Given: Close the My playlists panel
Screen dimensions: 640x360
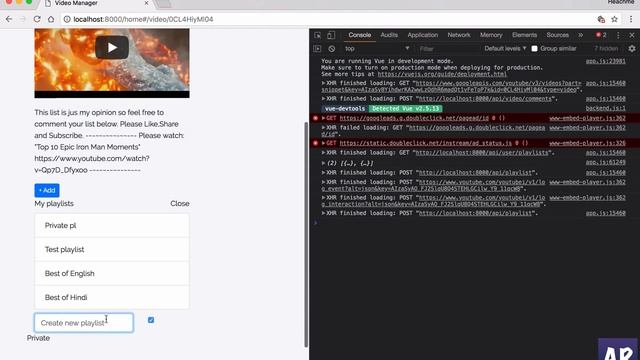Looking at the screenshot, I should pos(180,203).
